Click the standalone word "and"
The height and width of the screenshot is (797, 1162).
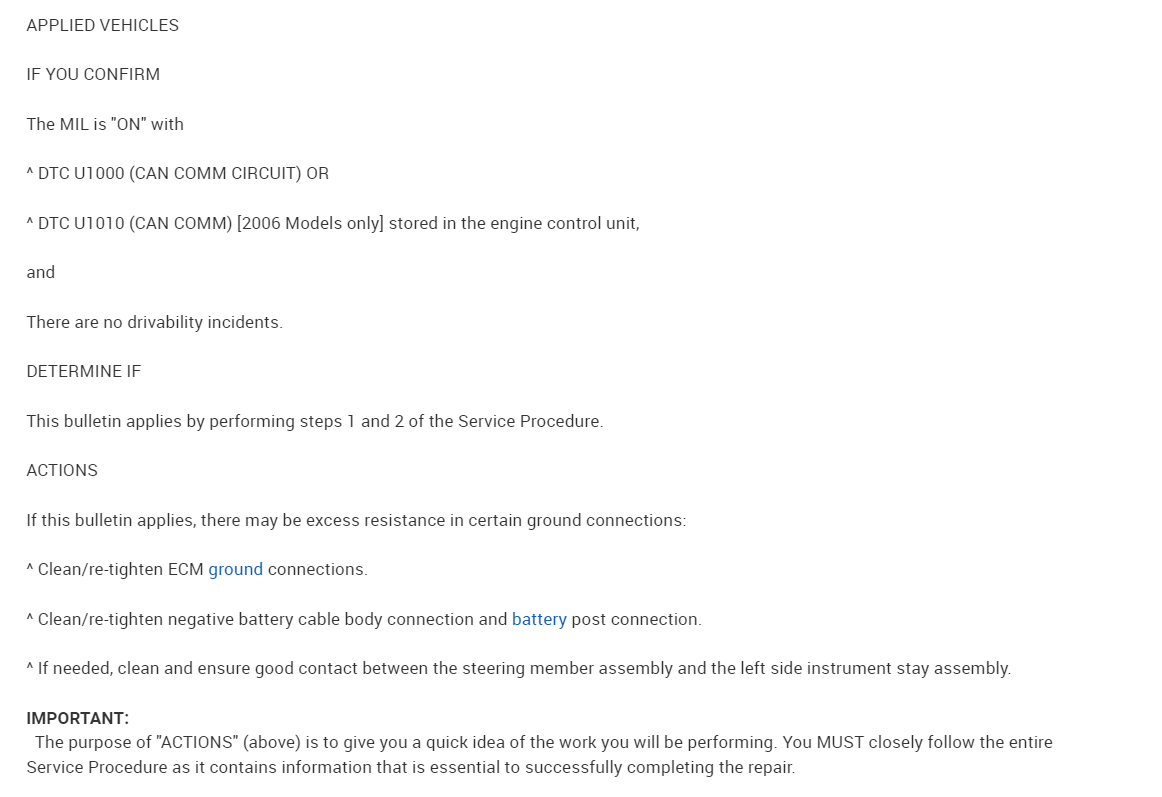(41, 273)
